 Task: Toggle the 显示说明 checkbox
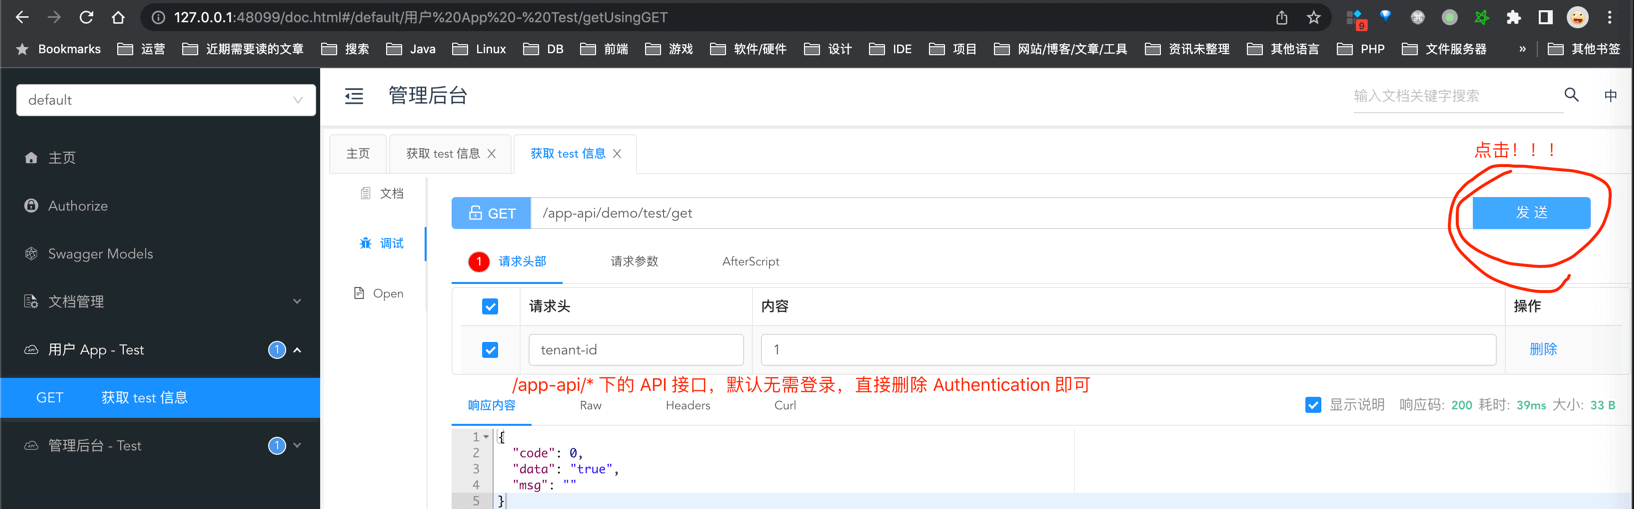click(x=1313, y=405)
